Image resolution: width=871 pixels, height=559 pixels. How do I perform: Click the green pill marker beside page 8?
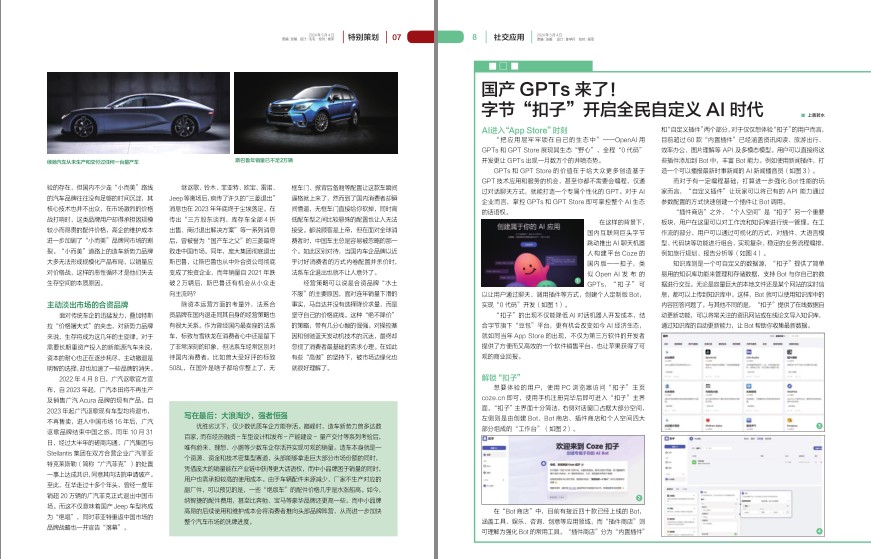pyautogui.click(x=451, y=37)
